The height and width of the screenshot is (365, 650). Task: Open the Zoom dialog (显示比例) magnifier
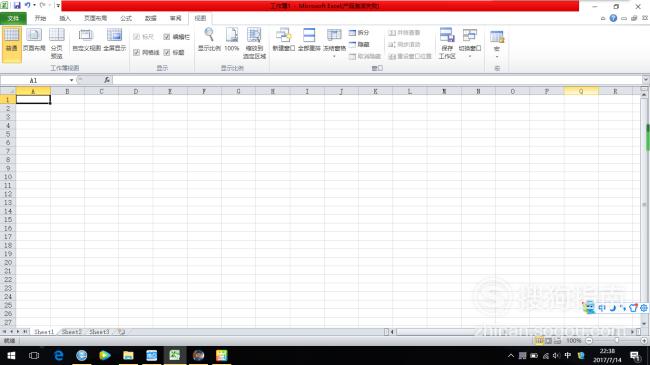click(x=209, y=40)
